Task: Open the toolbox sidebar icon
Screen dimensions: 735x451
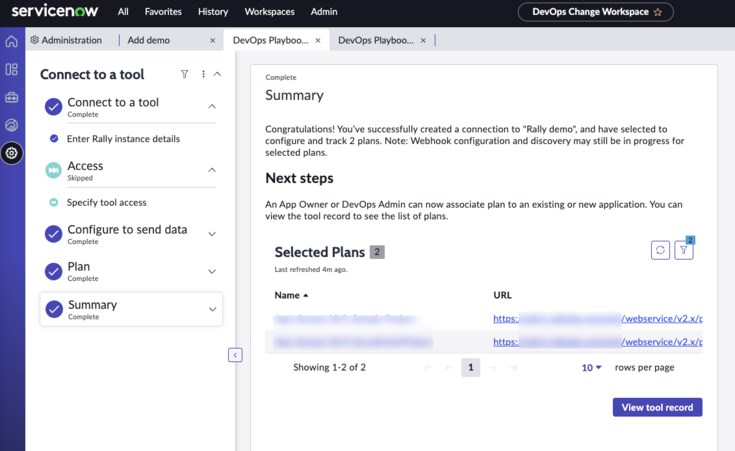Action: [x=12, y=98]
